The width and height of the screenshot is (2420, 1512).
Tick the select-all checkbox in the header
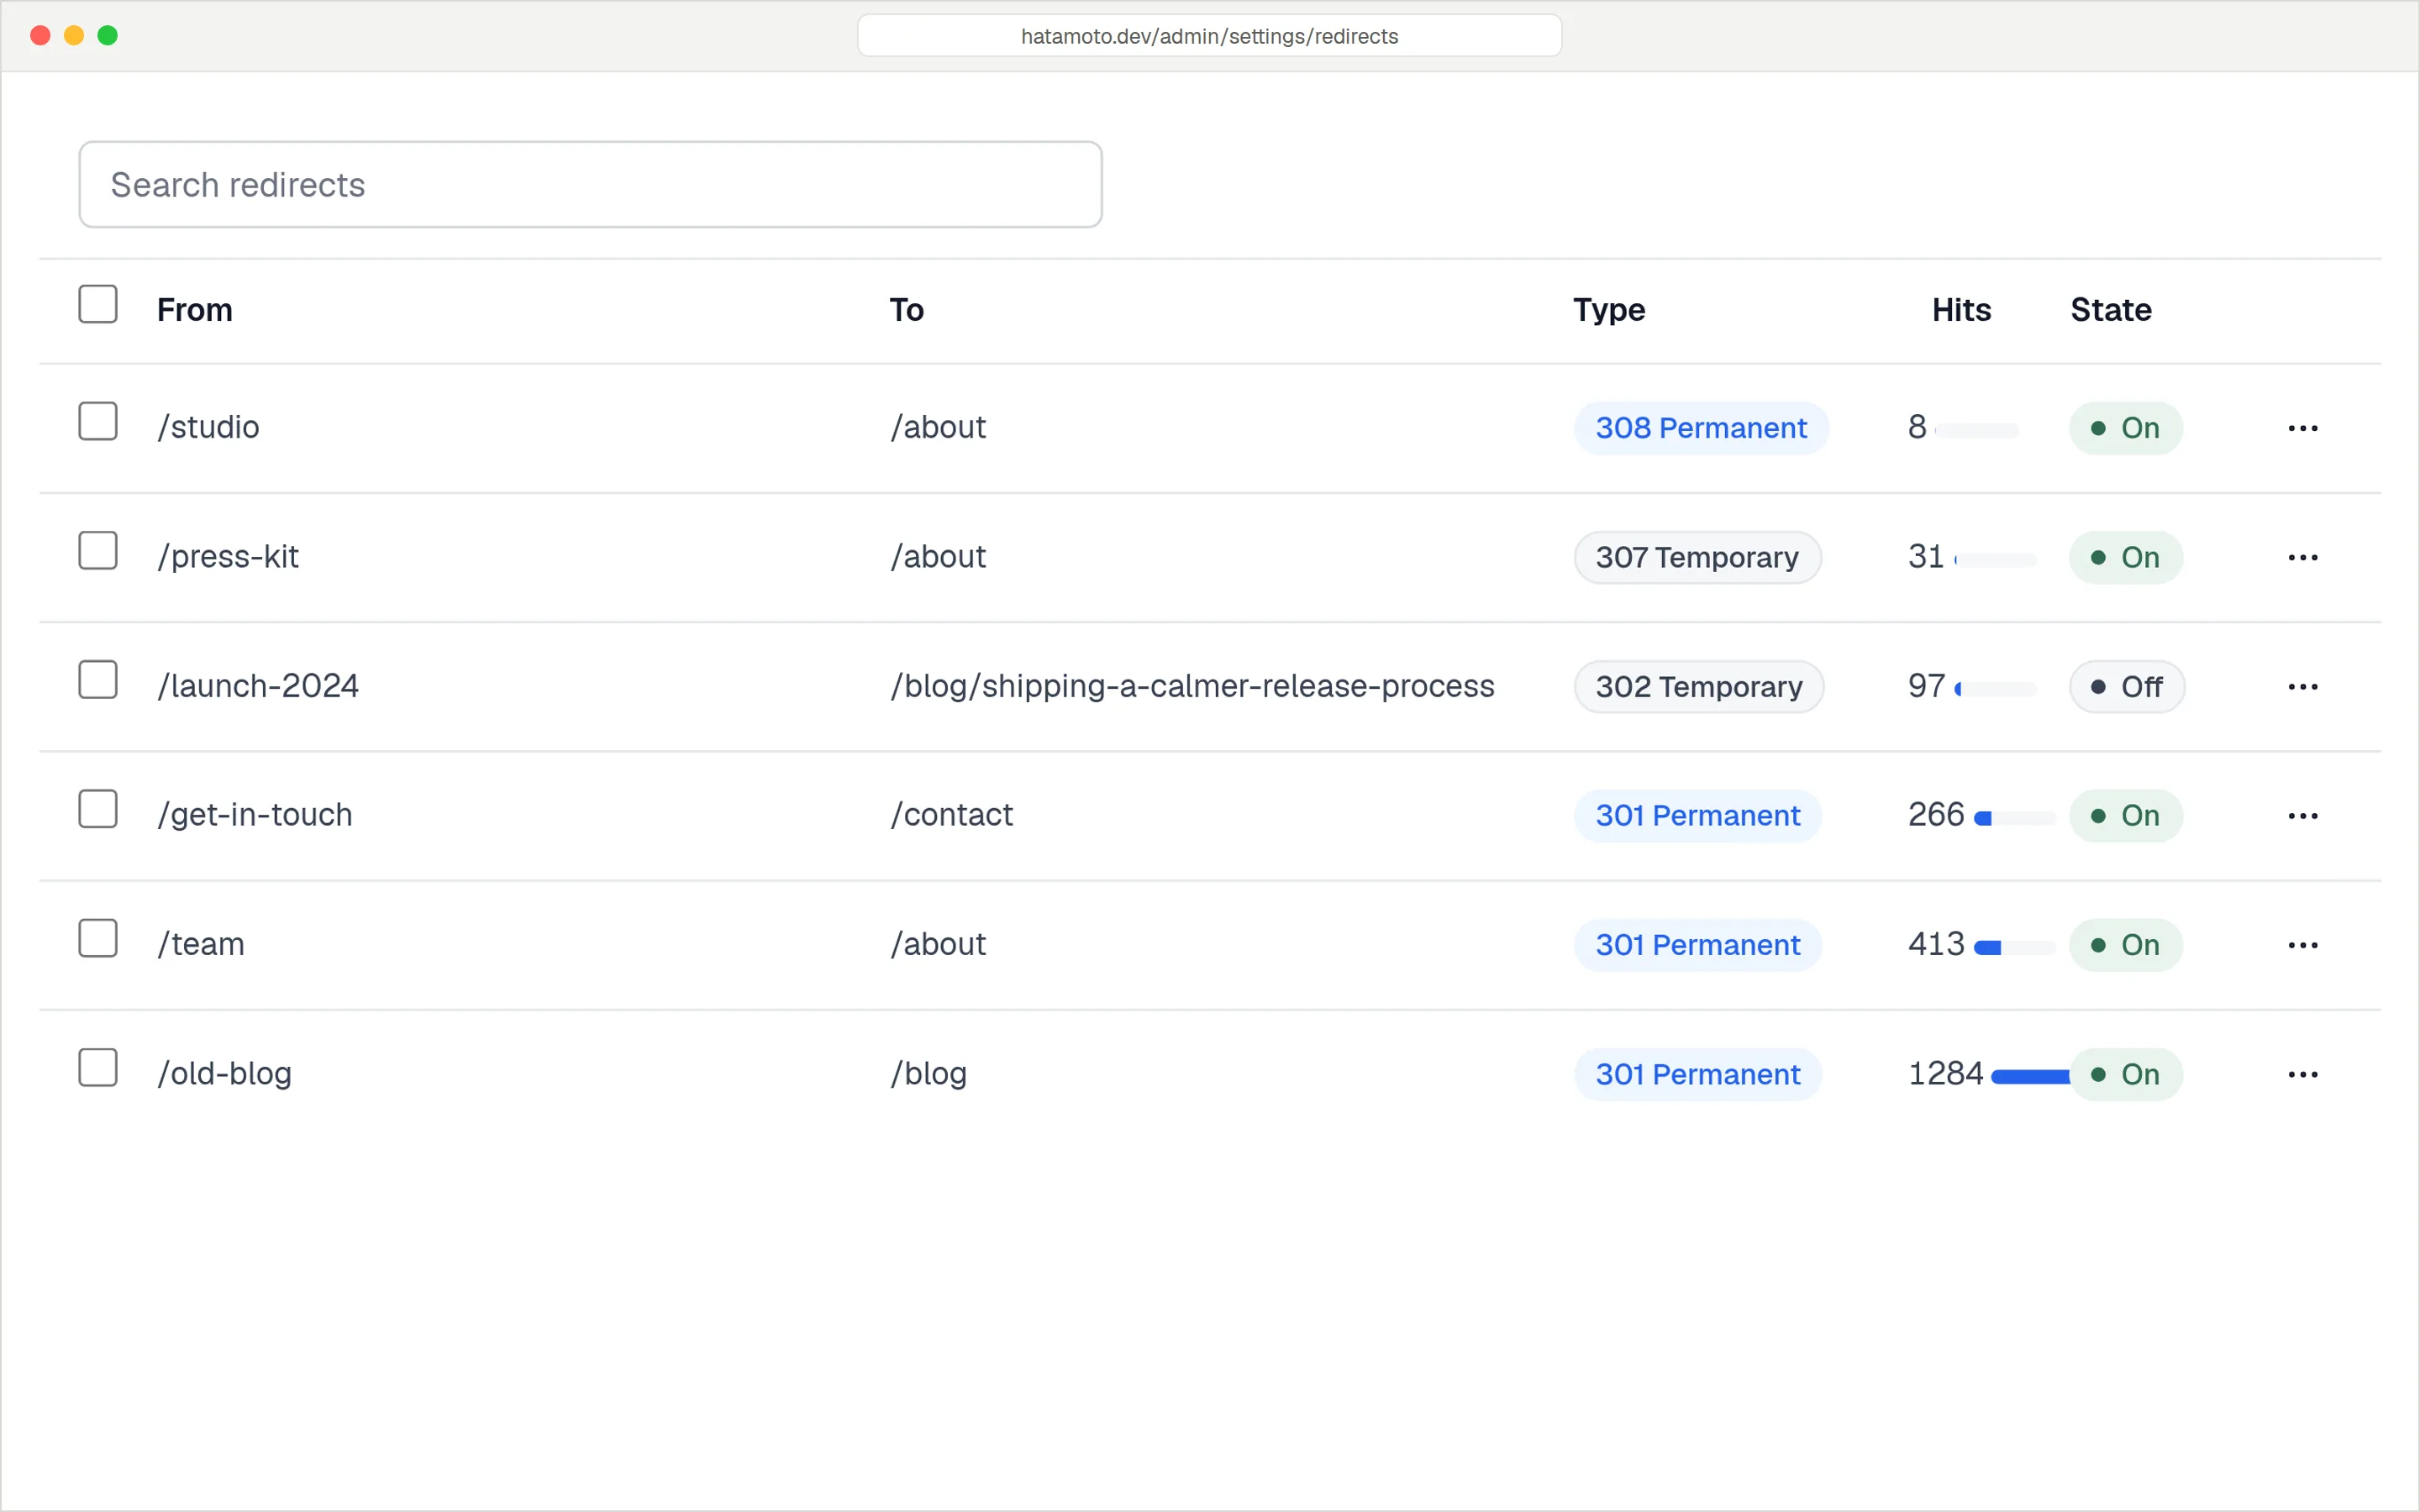point(98,304)
